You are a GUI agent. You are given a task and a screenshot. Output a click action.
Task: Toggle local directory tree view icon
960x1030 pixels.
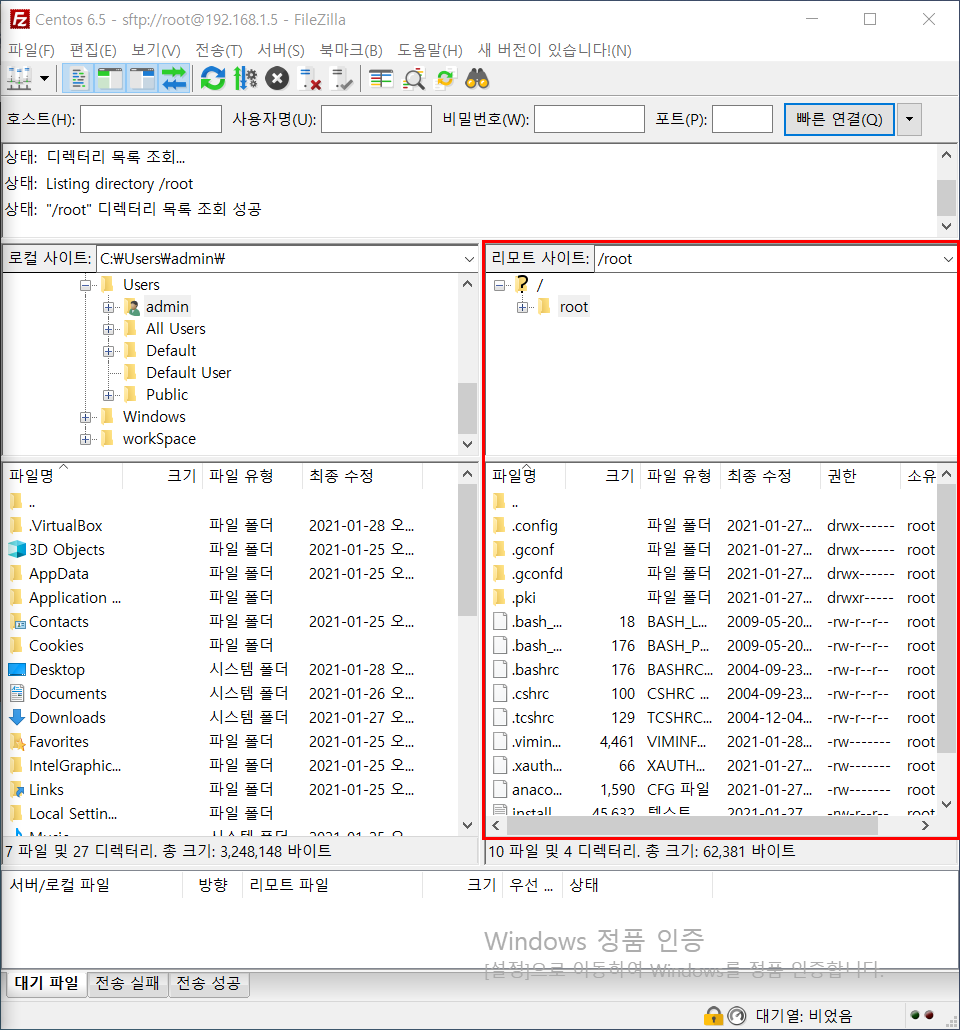110,79
